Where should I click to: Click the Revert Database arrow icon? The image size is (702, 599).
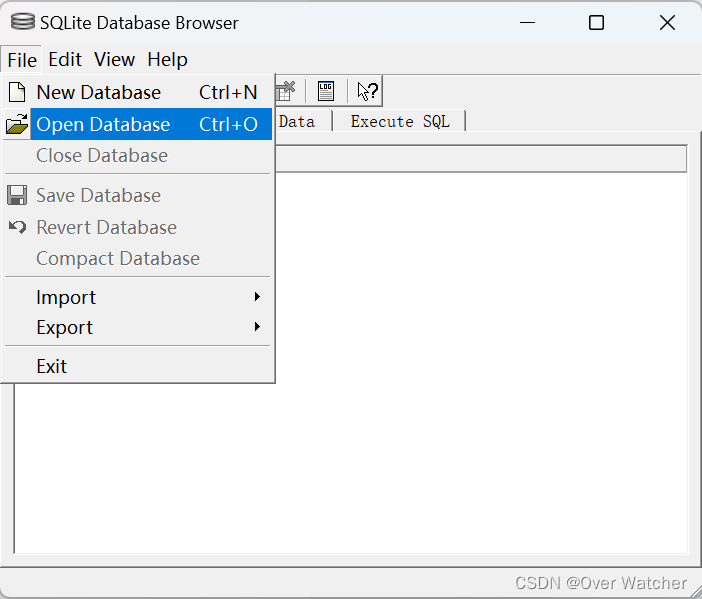click(17, 227)
